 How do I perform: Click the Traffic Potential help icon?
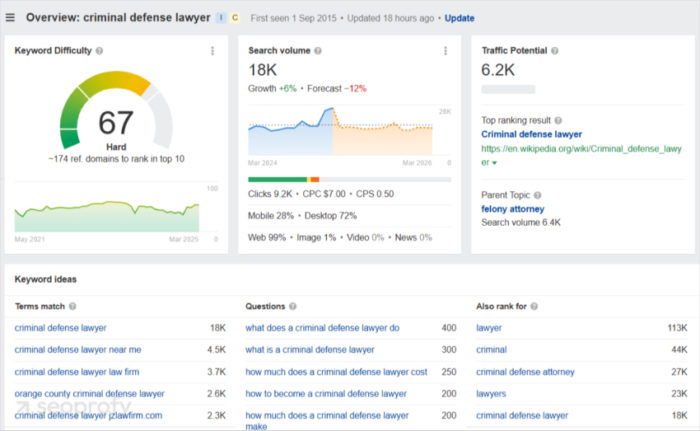554,51
